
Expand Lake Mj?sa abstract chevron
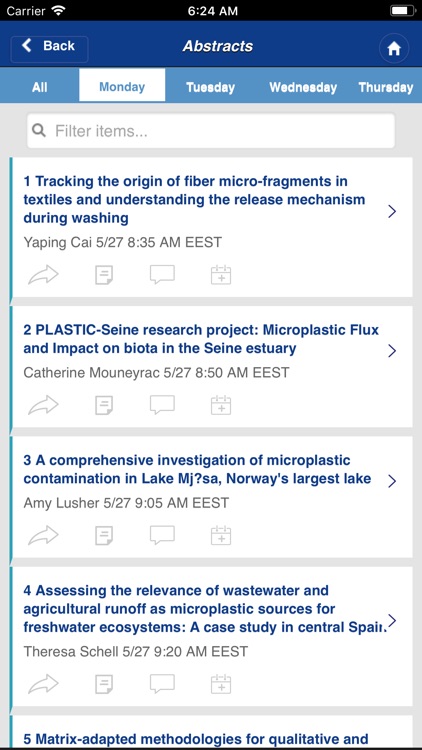pos(392,481)
